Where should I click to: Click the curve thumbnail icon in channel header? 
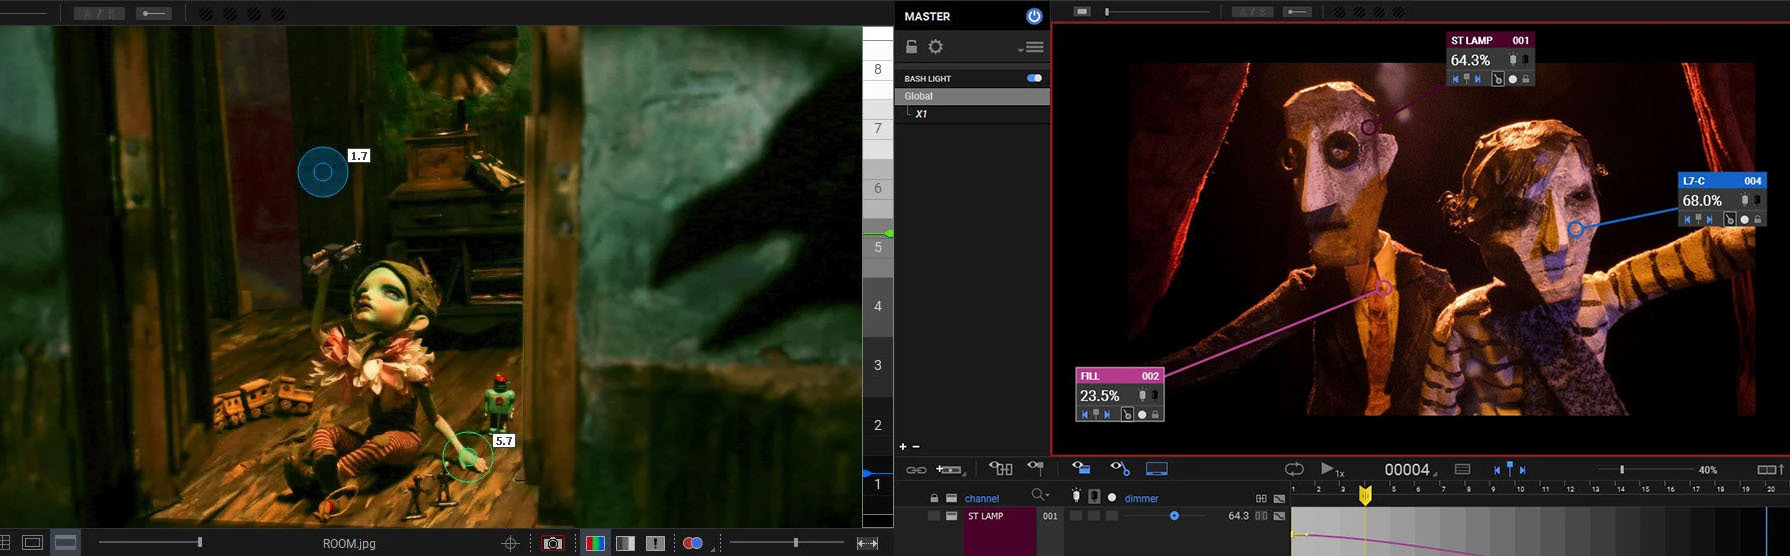(1279, 498)
